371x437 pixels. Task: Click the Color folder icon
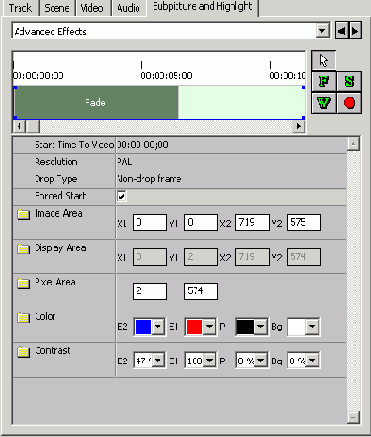(23, 317)
